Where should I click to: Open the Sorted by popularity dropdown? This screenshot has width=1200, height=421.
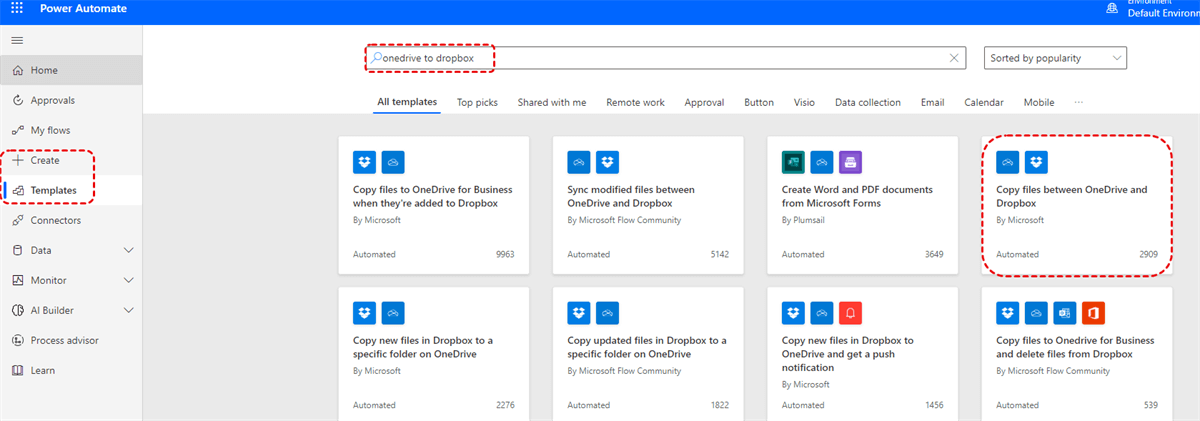point(1055,58)
